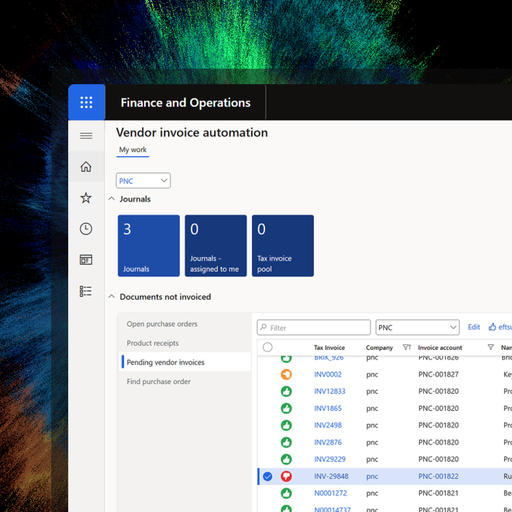Open the PNC dropdown beside Filter box
The image size is (512, 512).
(x=417, y=327)
